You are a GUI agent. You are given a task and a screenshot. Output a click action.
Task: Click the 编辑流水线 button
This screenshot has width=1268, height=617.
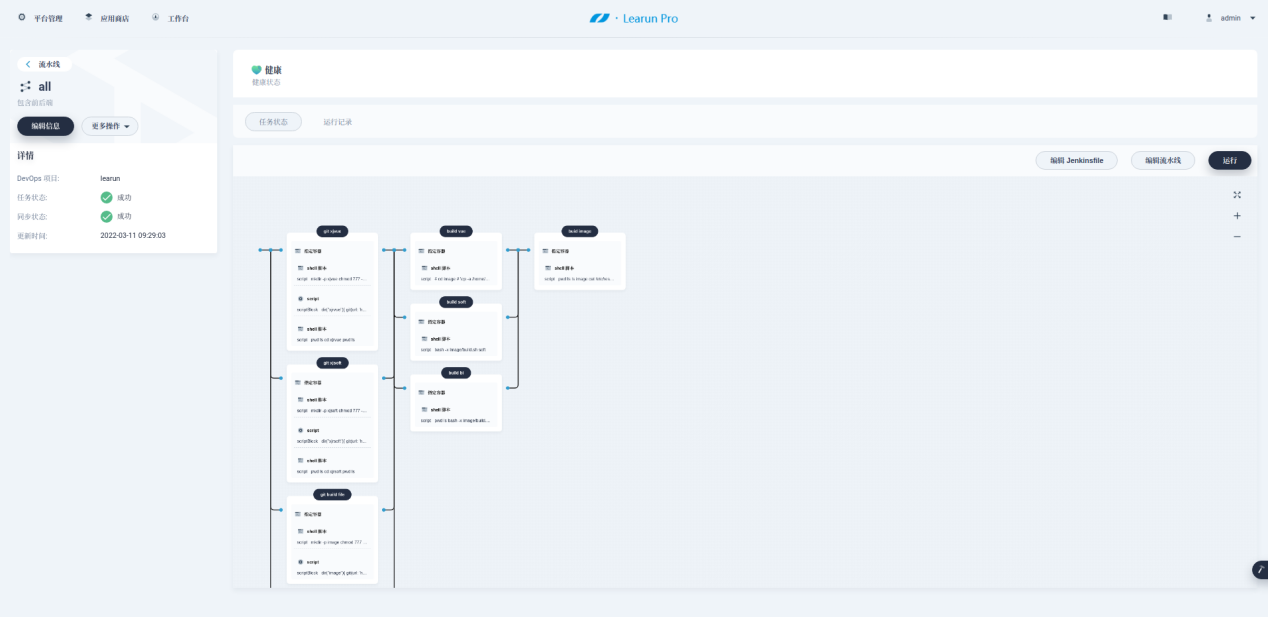coord(1163,160)
